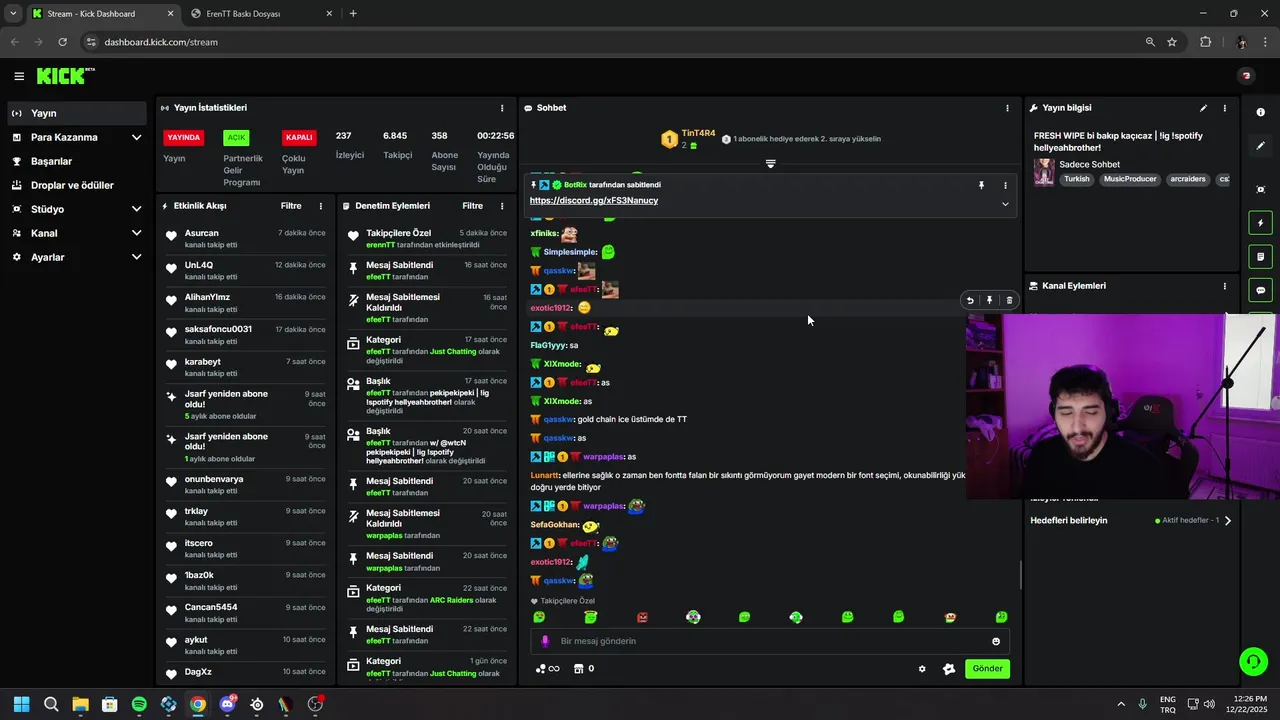This screenshot has height=720, width=1280.
Task: Click the arcraiders tag
Action: 1188,180
